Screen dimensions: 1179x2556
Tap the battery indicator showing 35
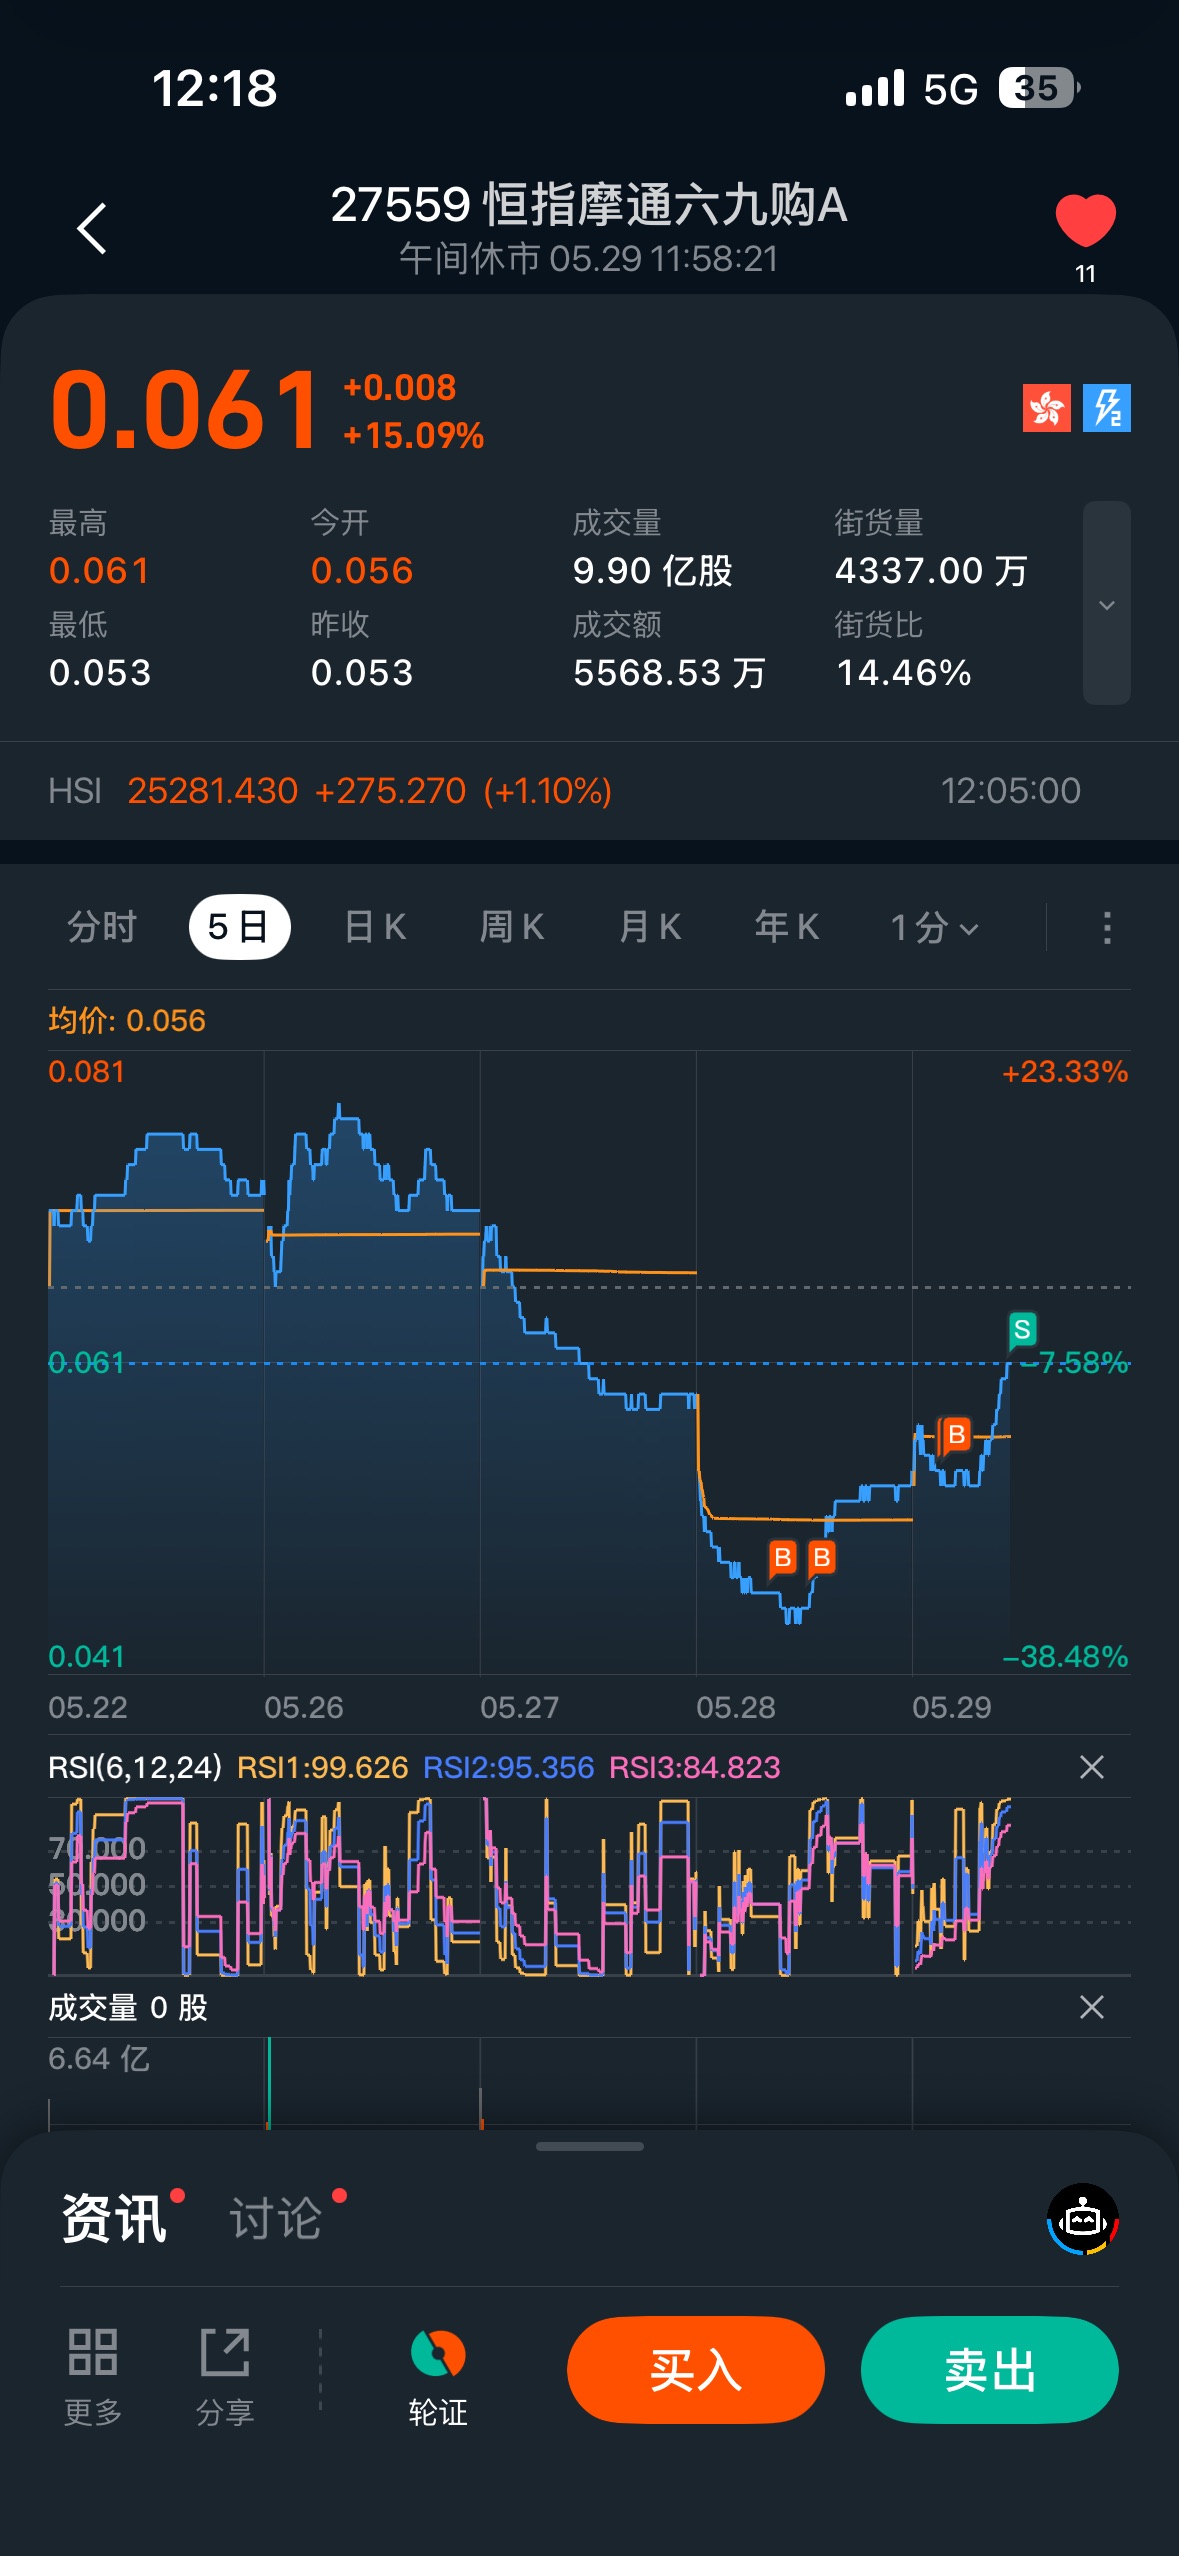[1038, 88]
